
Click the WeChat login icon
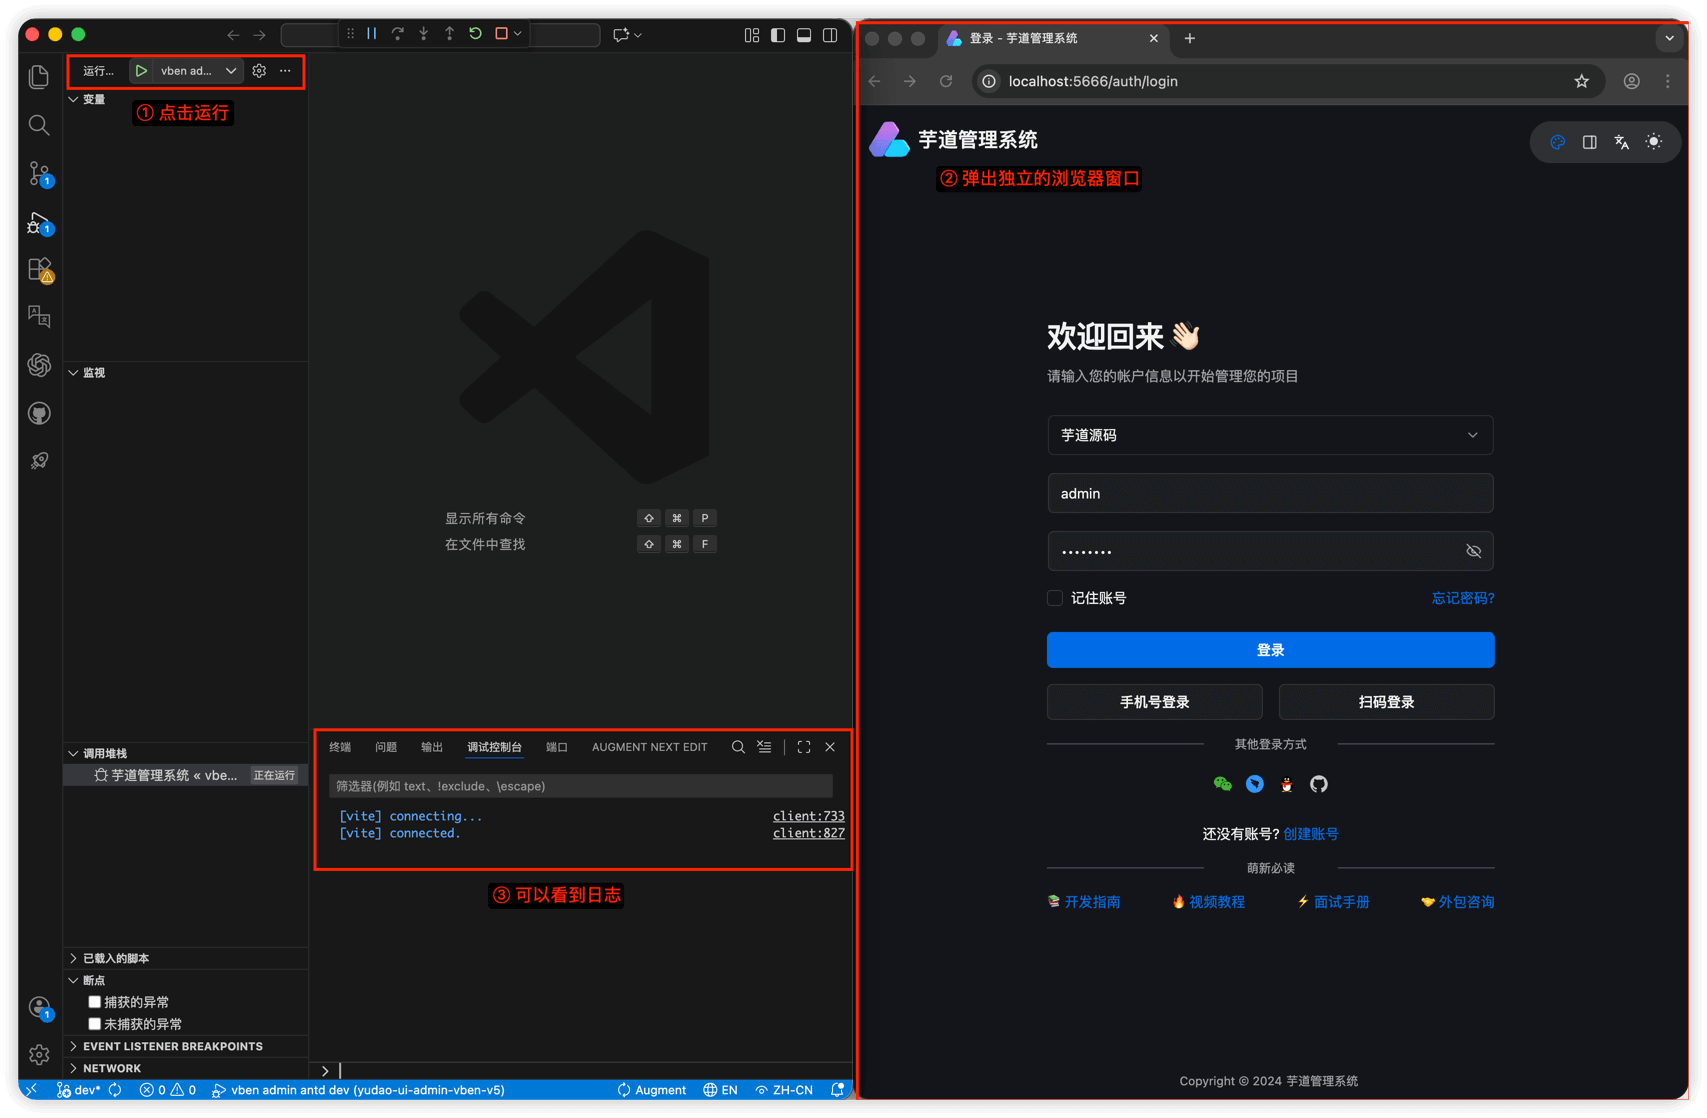(1222, 784)
